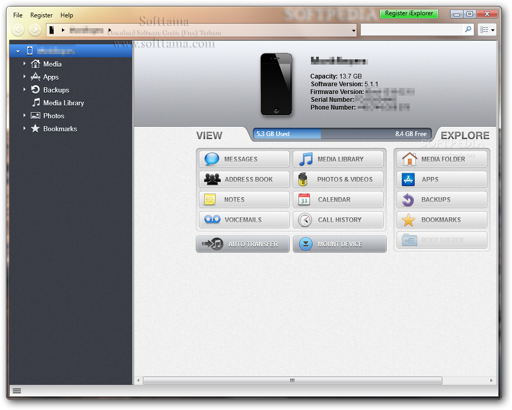Click the right scroll arrow of the horizontal scrollbar
This screenshot has width=512, height=410.
(x=491, y=380)
